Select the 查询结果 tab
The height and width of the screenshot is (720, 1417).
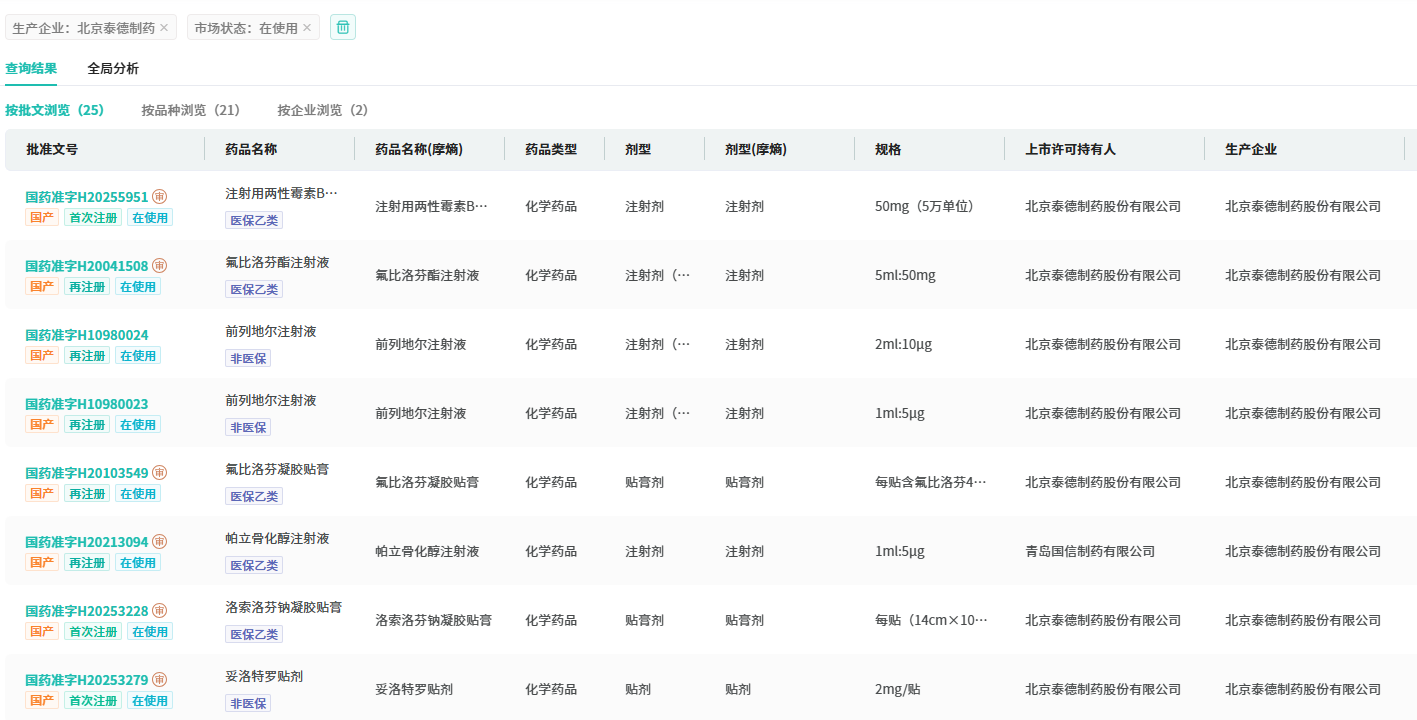tap(31, 69)
